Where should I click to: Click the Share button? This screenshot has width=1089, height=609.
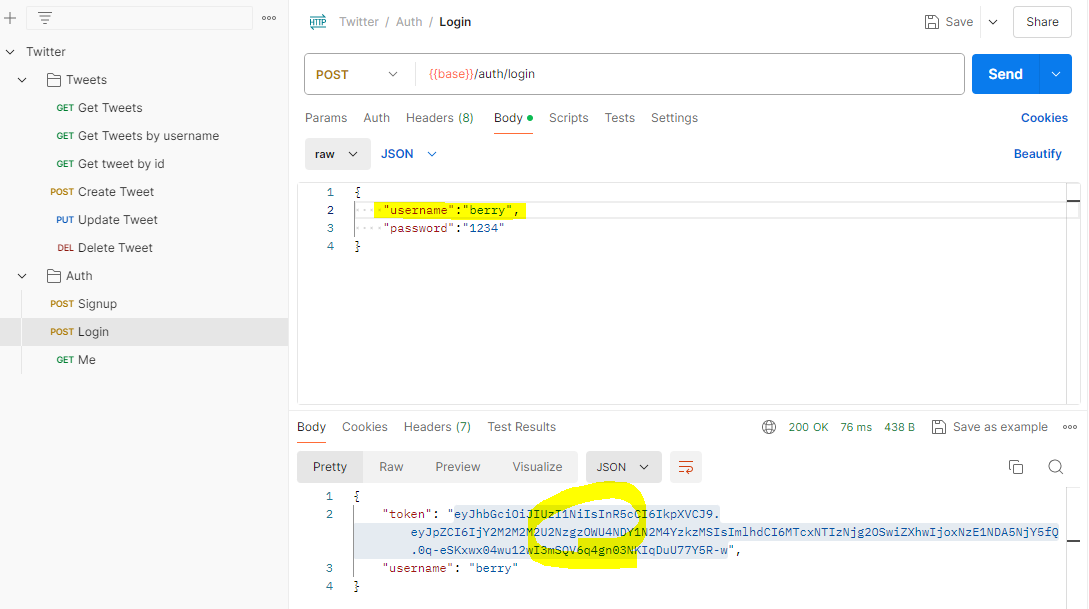tap(1042, 22)
